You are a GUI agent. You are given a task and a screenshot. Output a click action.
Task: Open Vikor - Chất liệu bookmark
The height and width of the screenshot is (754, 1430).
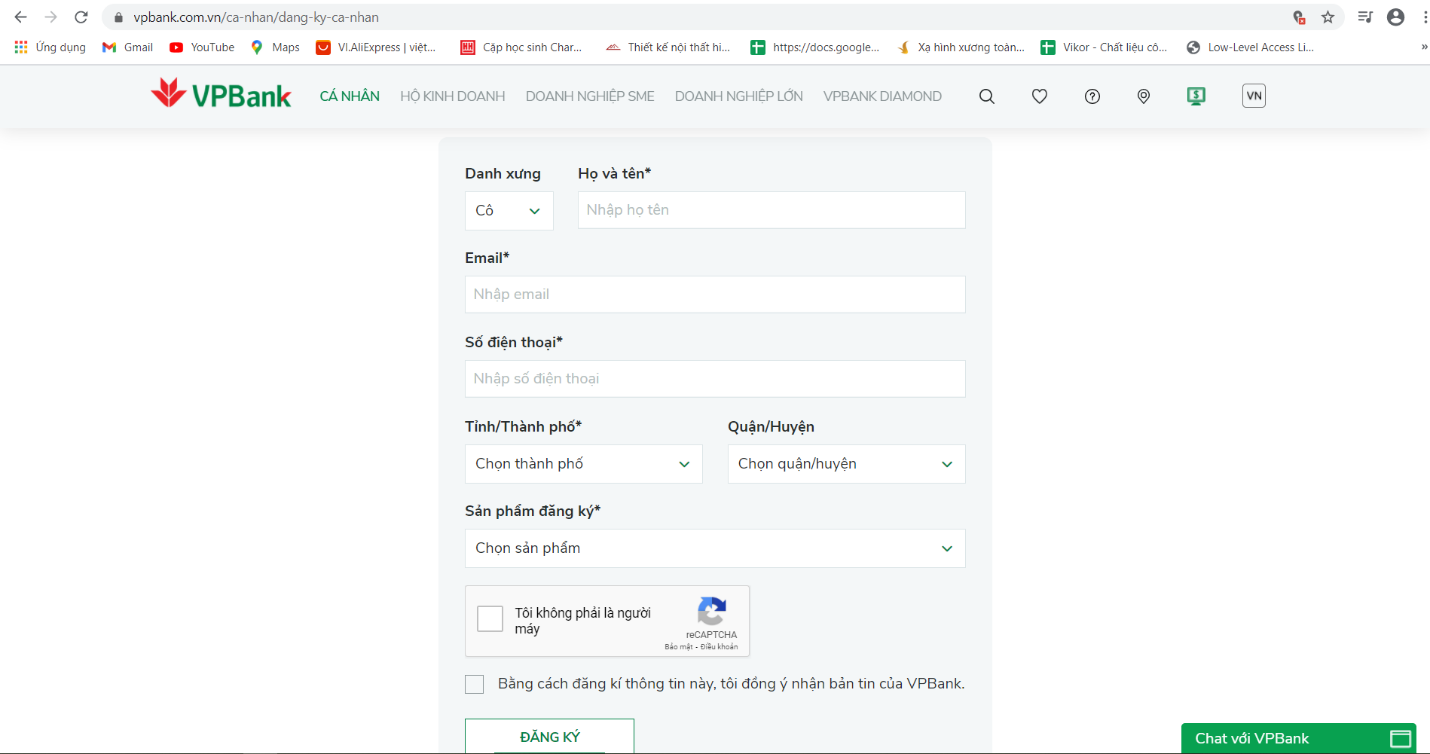(x=1104, y=47)
